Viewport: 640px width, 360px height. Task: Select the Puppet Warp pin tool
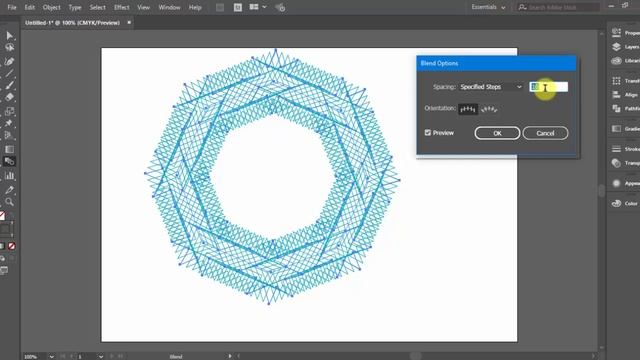pyautogui.click(x=9, y=123)
